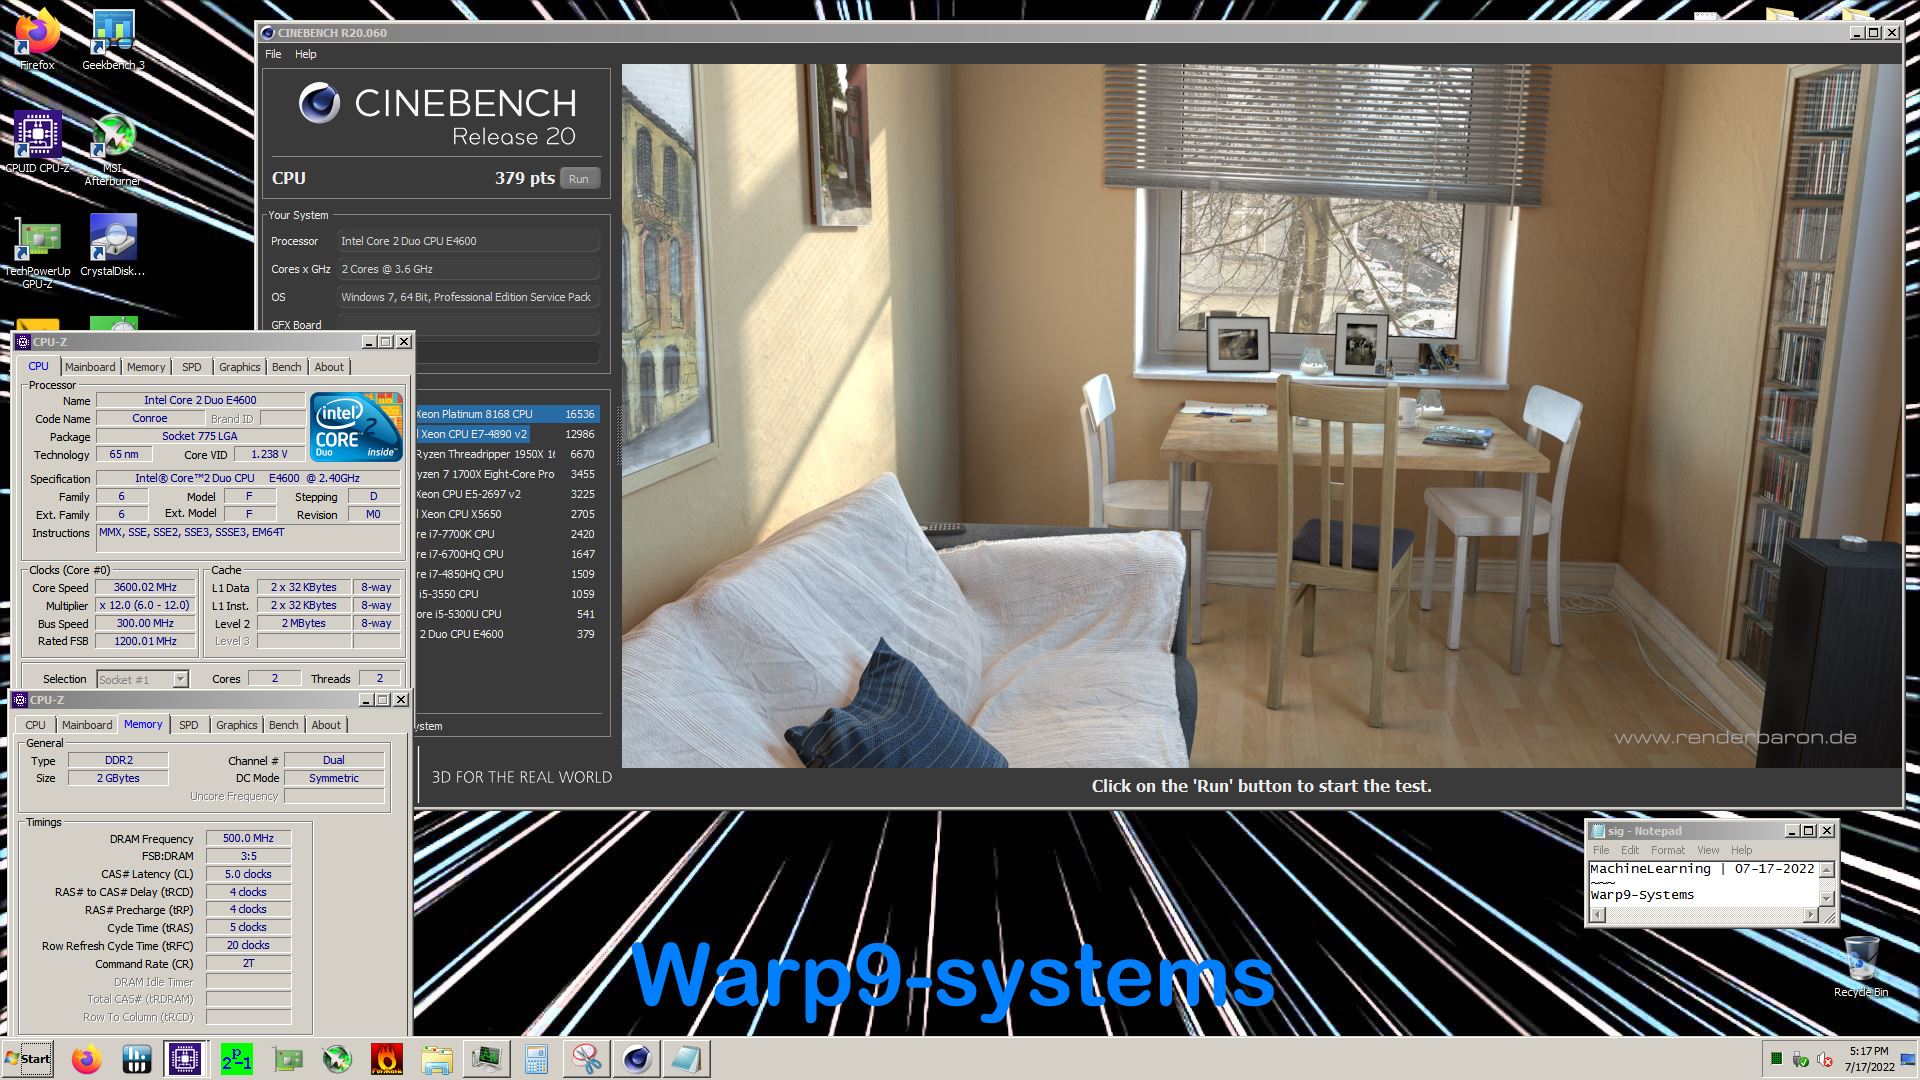Open View menu in Notepad
Screen dimensions: 1920x1080
[x=1708, y=850]
